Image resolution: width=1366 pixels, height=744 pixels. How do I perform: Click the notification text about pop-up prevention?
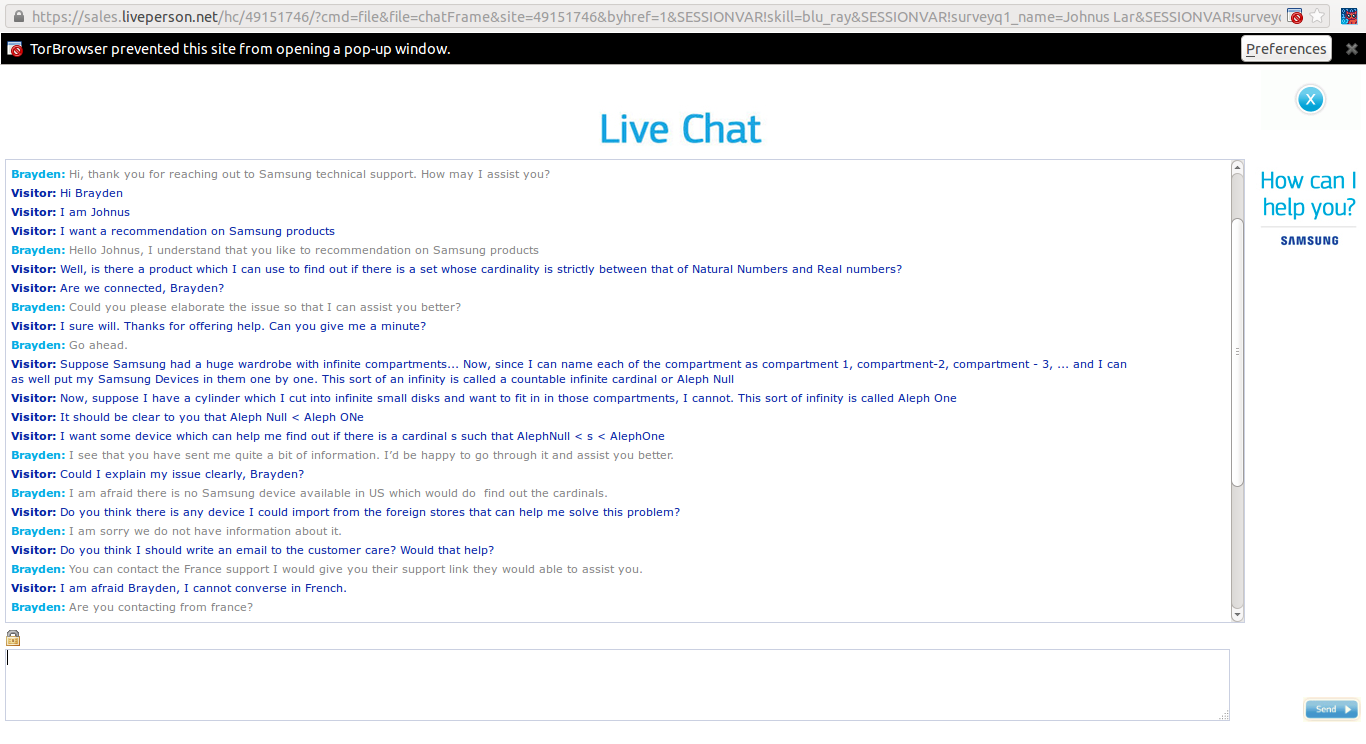tap(240, 48)
